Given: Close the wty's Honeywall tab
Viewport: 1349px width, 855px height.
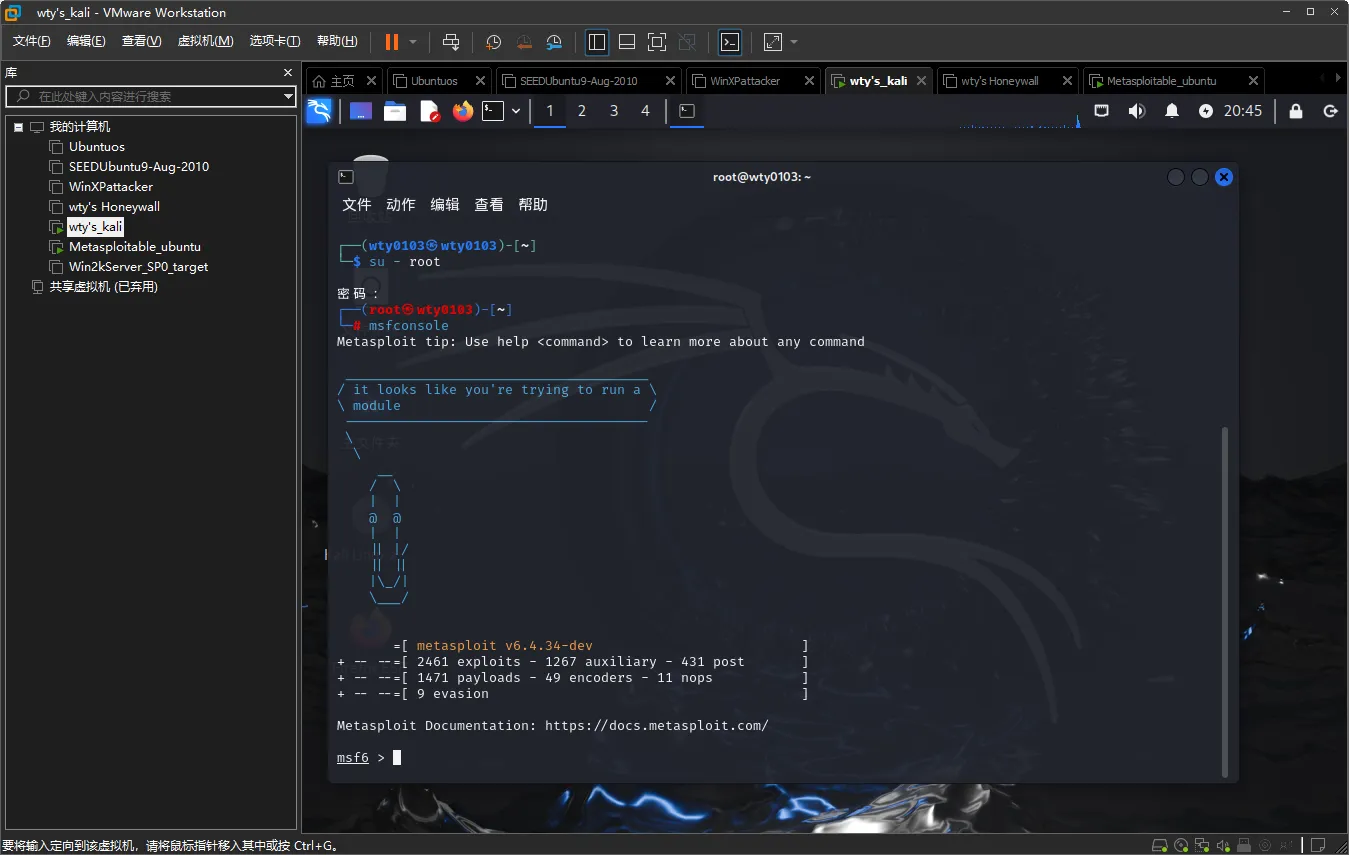Looking at the screenshot, I should pyautogui.click(x=1065, y=81).
